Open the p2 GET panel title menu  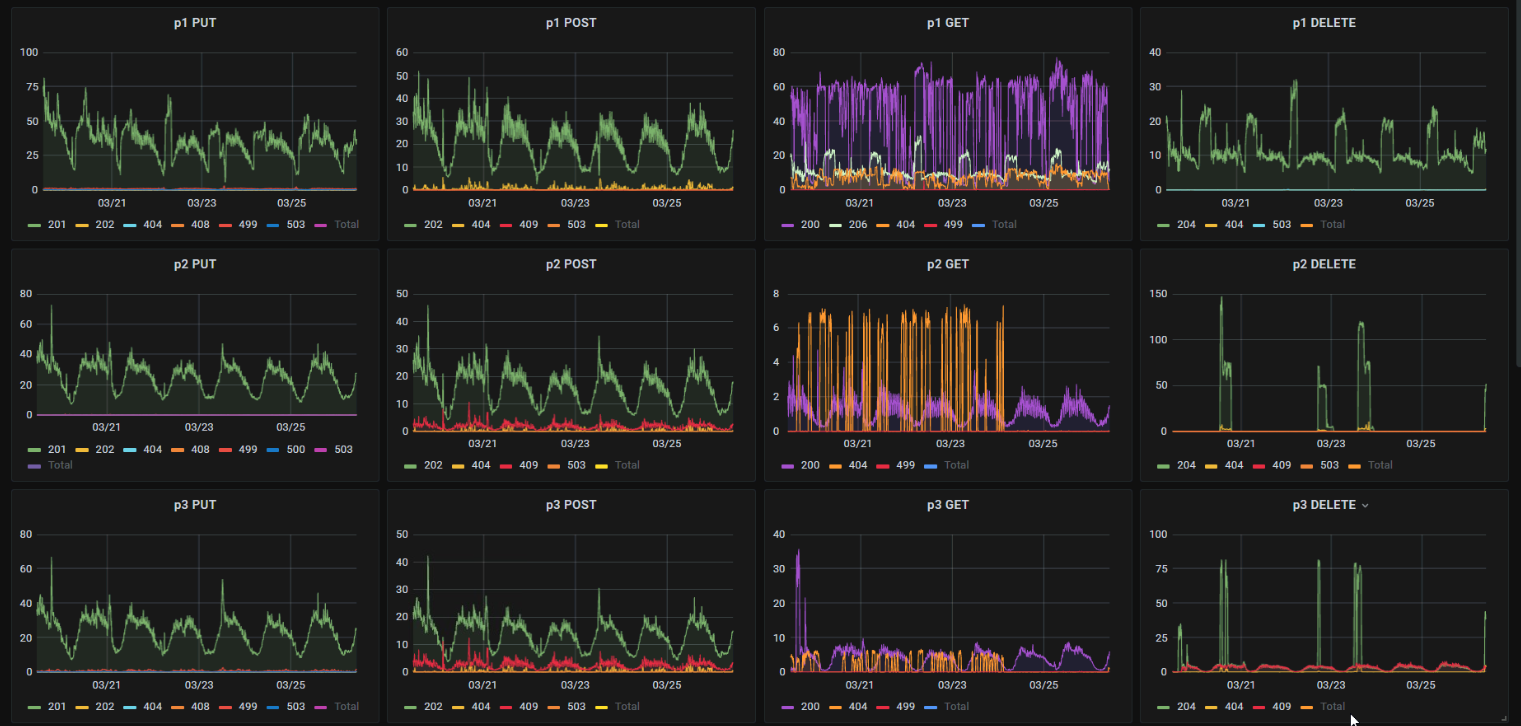coord(948,264)
